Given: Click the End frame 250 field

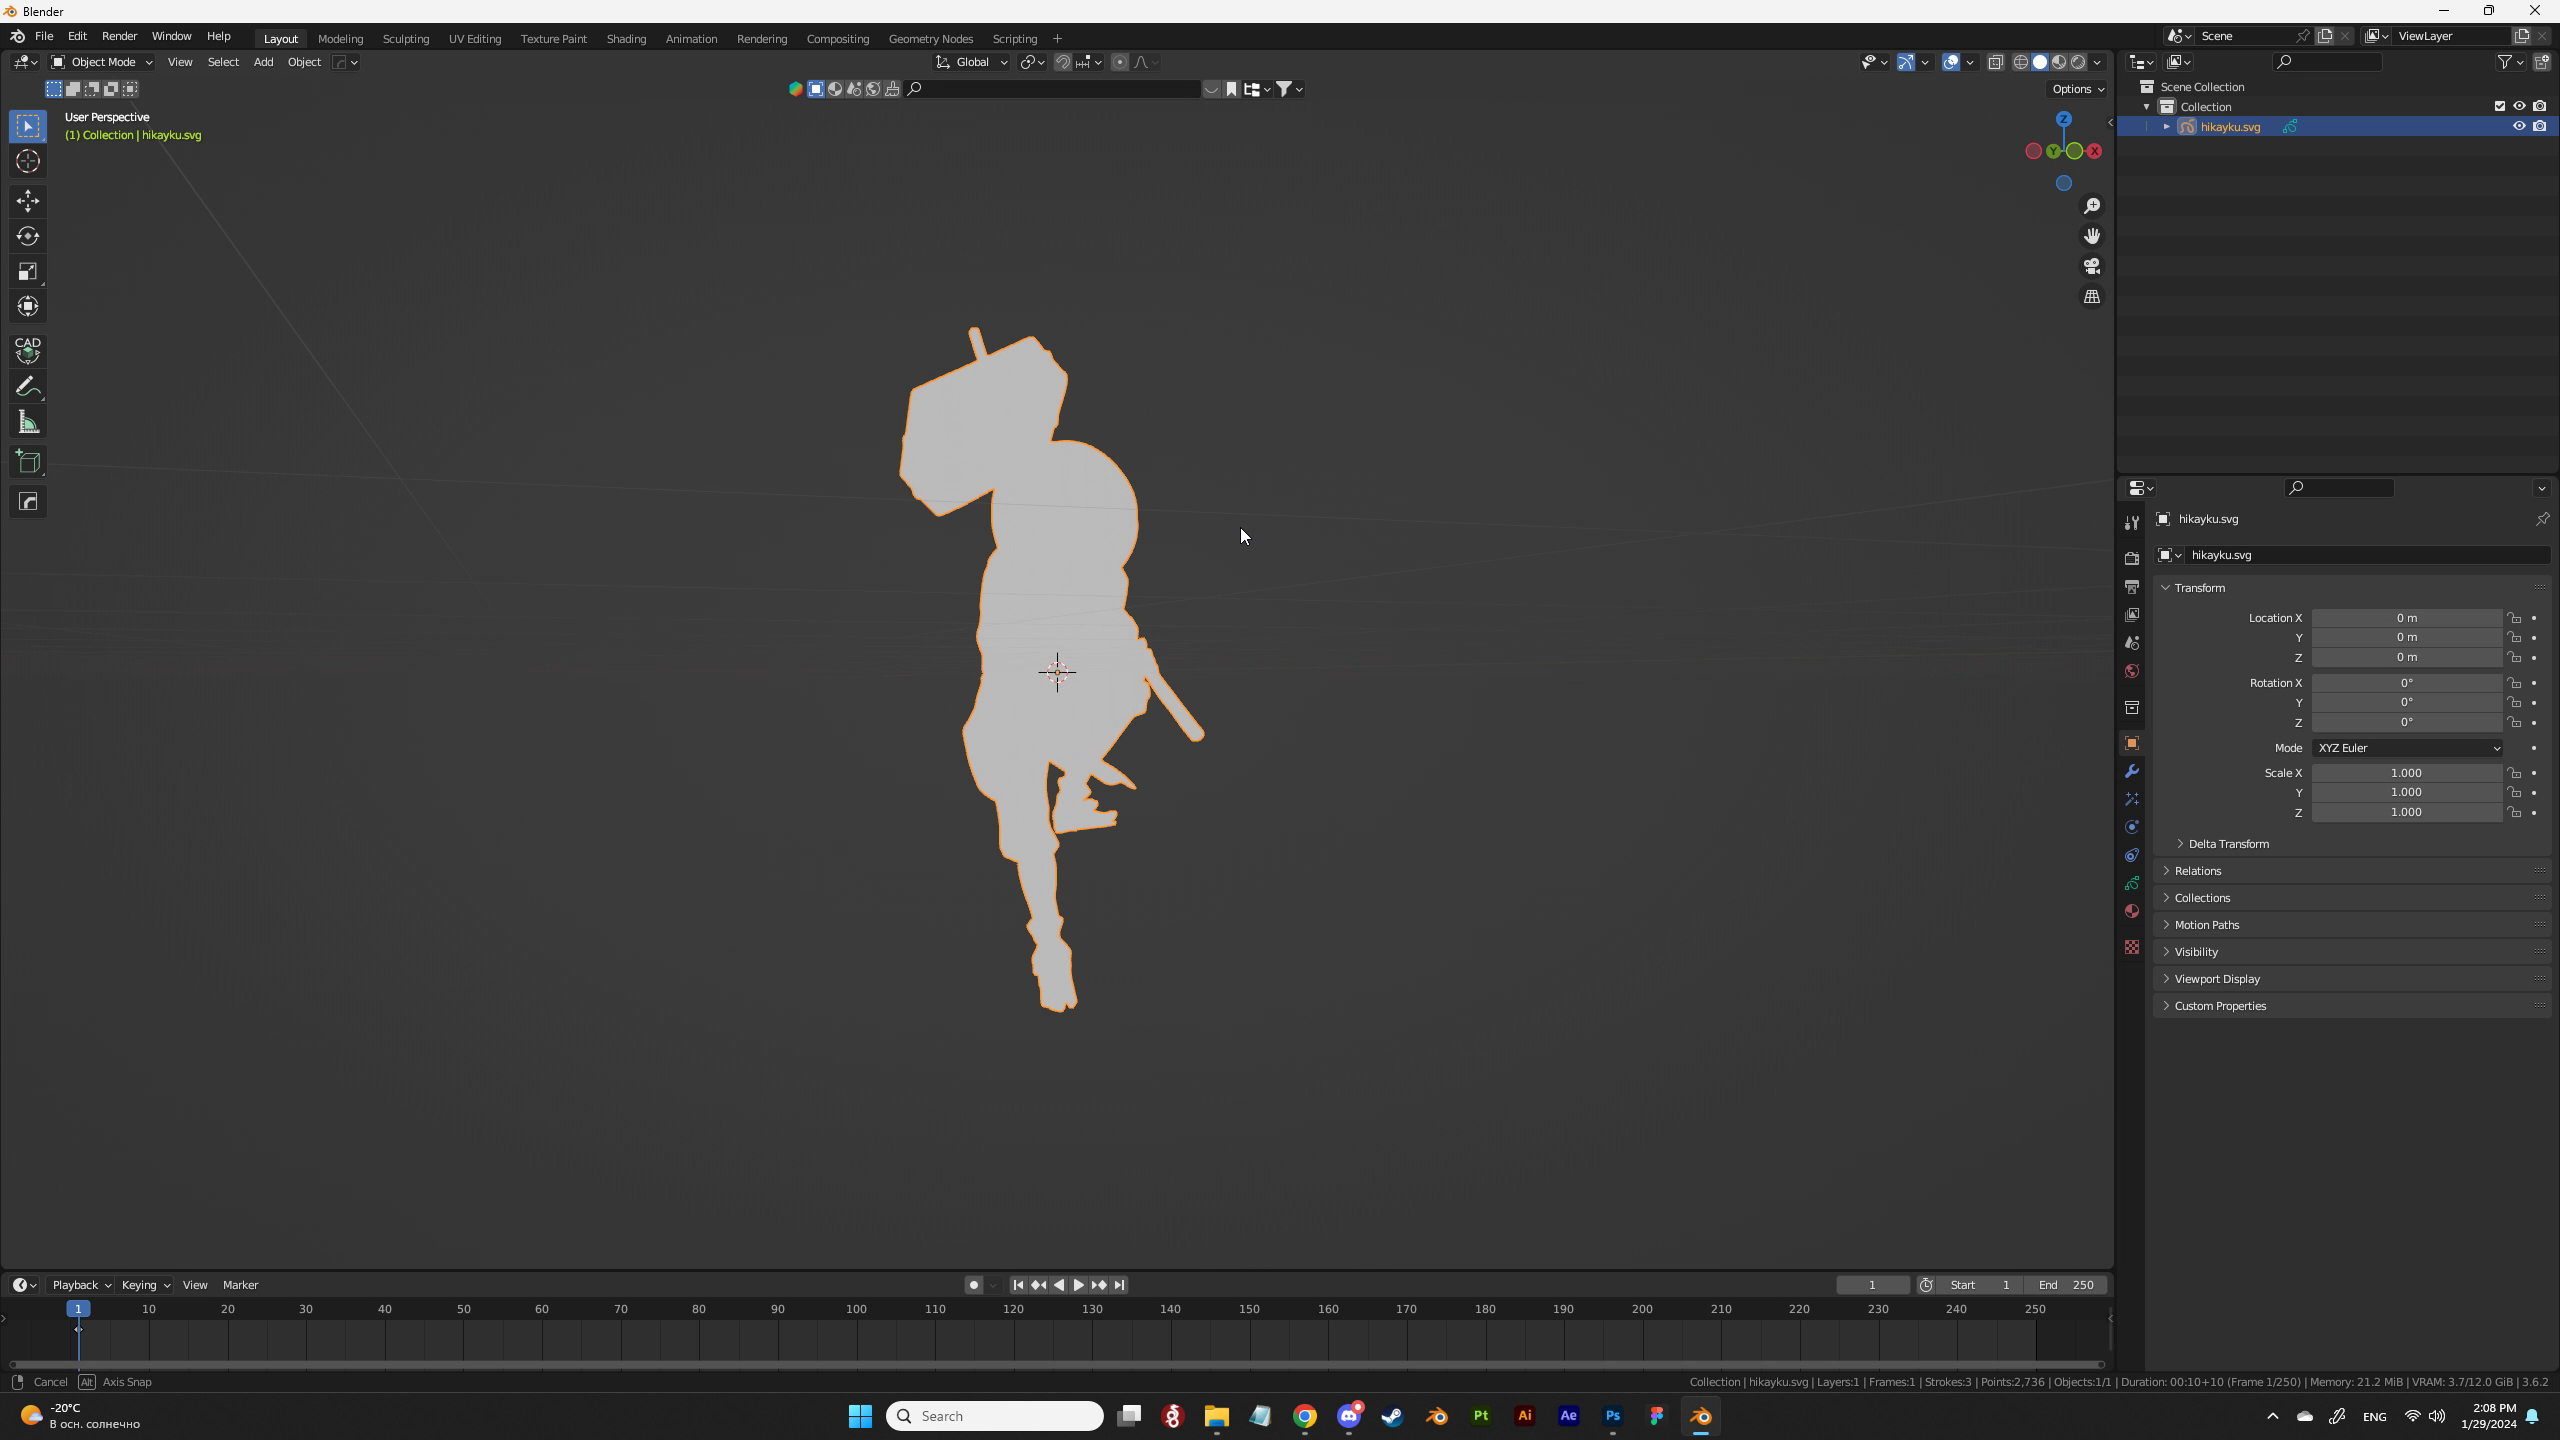Looking at the screenshot, I should (x=2066, y=1285).
